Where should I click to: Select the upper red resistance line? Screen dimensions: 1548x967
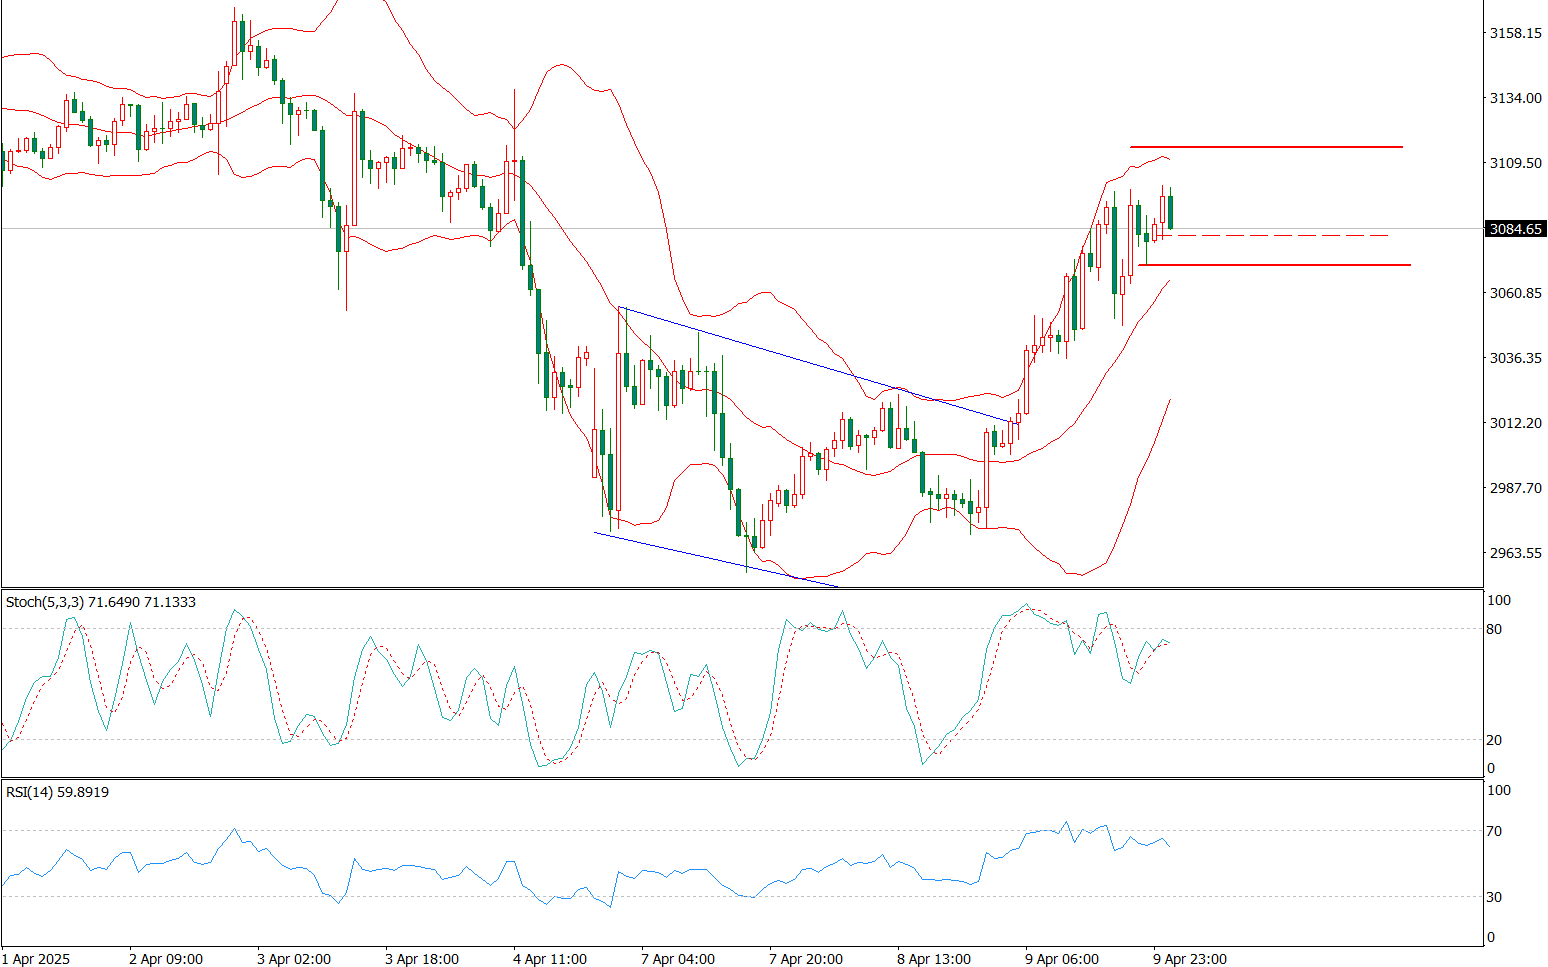[x=1265, y=147]
